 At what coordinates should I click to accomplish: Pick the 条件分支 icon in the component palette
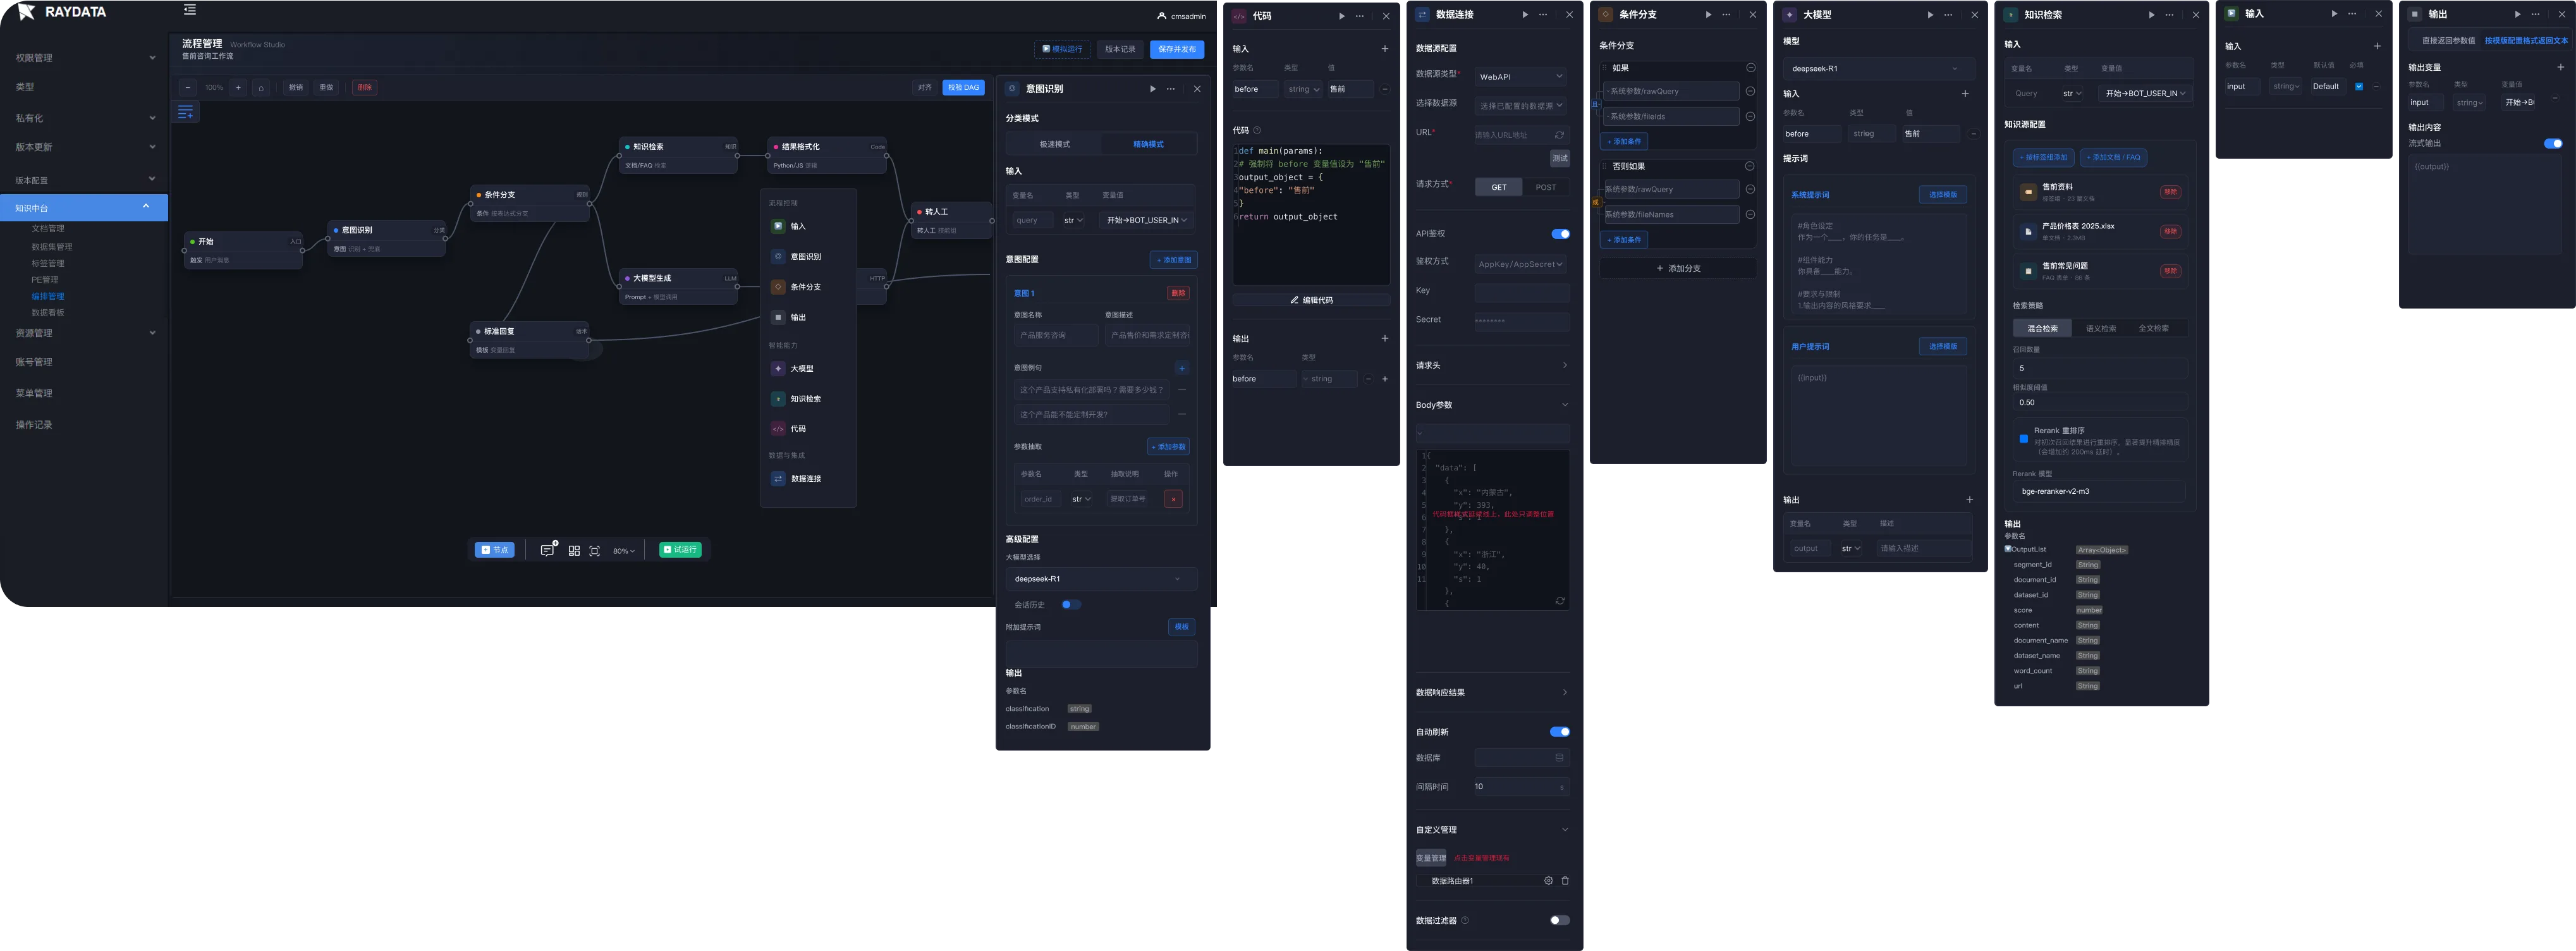pos(778,287)
